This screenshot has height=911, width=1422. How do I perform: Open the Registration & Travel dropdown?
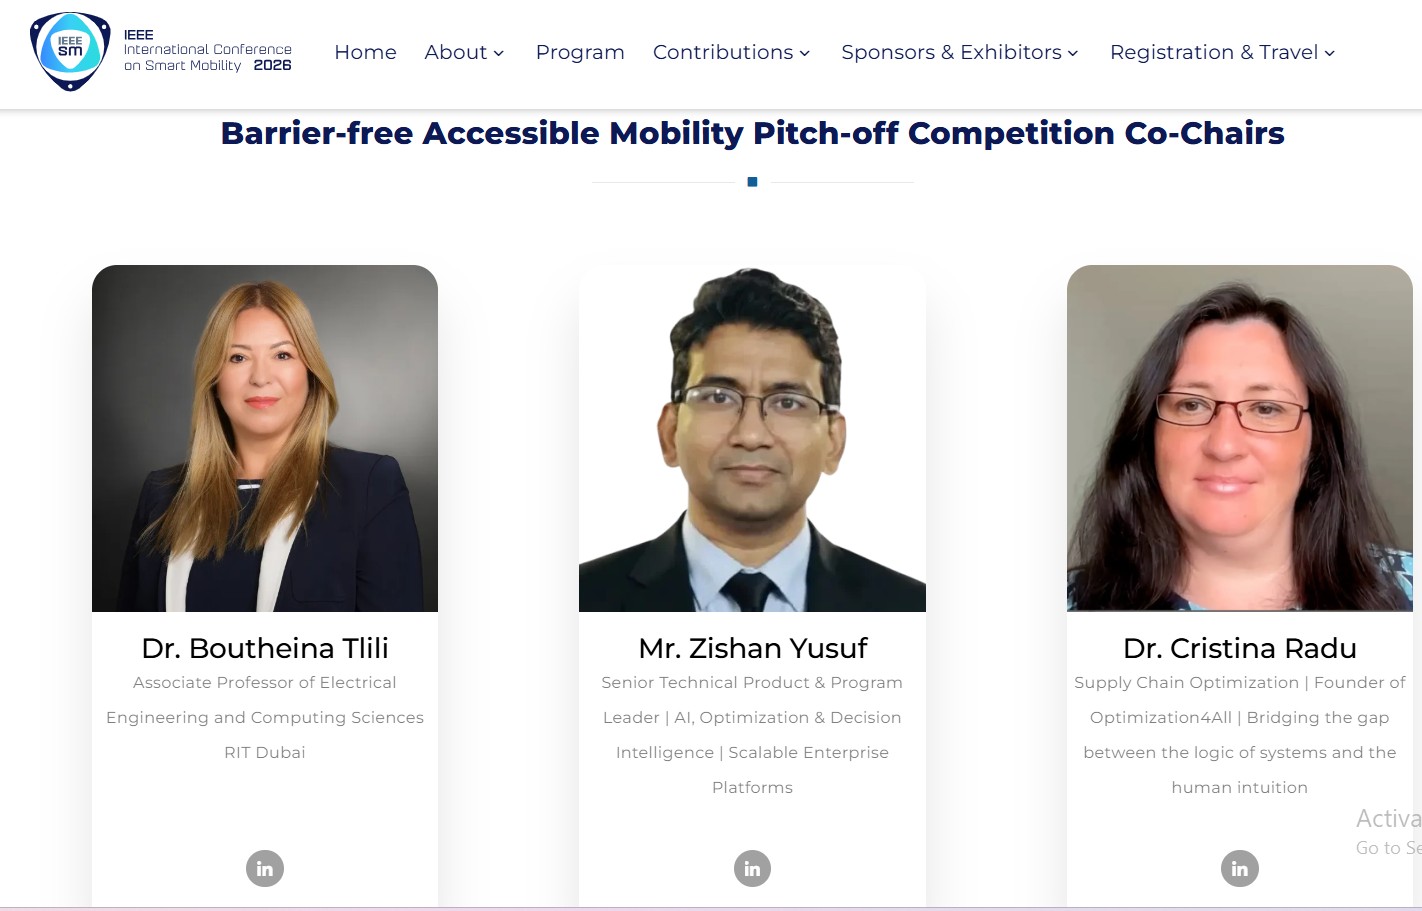[x=1221, y=52]
